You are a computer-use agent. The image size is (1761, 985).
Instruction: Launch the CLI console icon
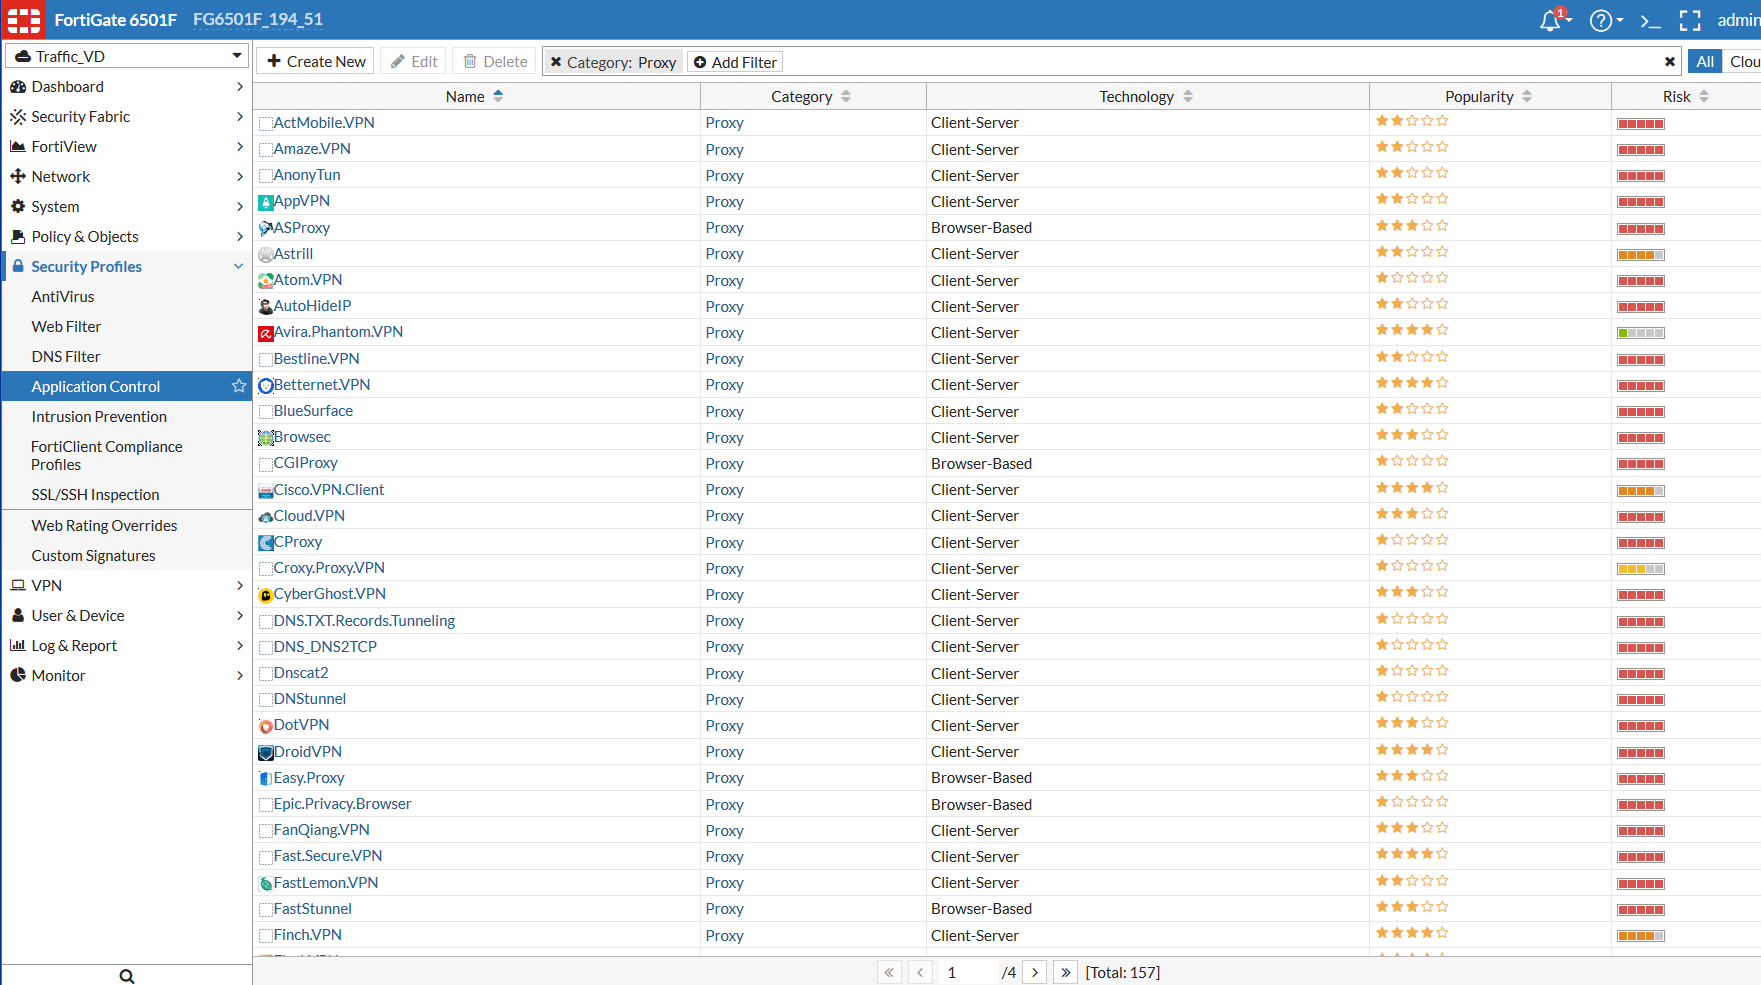pos(1651,20)
